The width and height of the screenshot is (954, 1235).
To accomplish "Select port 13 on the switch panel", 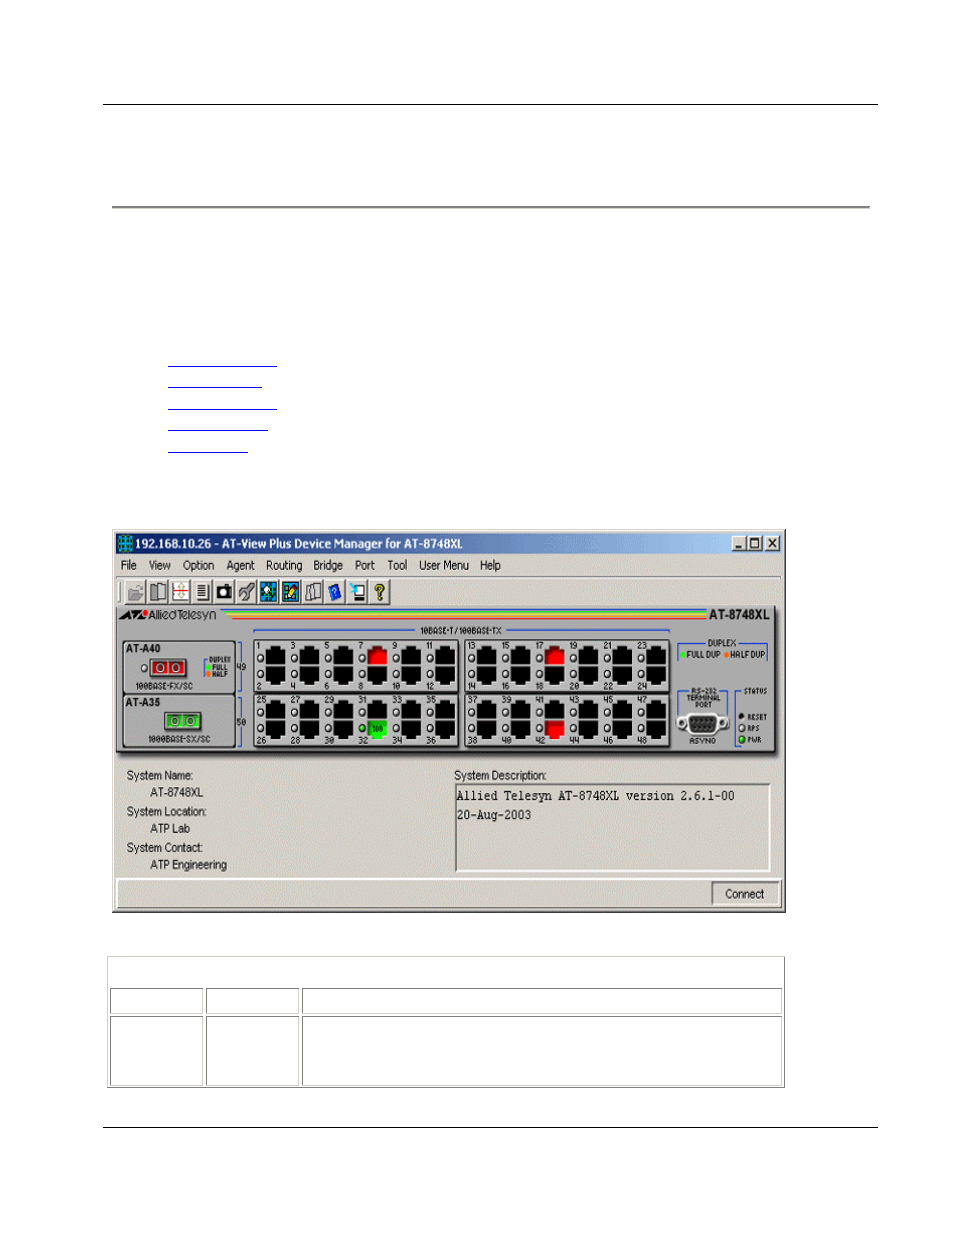I will 486,656.
